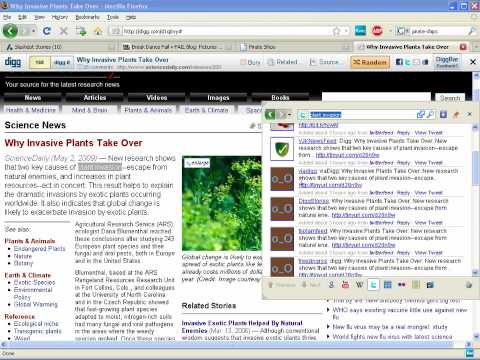Viewport: 480px width, 360px height.
Task: Share on Twitter from DiggBar
Action: (x=408, y=62)
